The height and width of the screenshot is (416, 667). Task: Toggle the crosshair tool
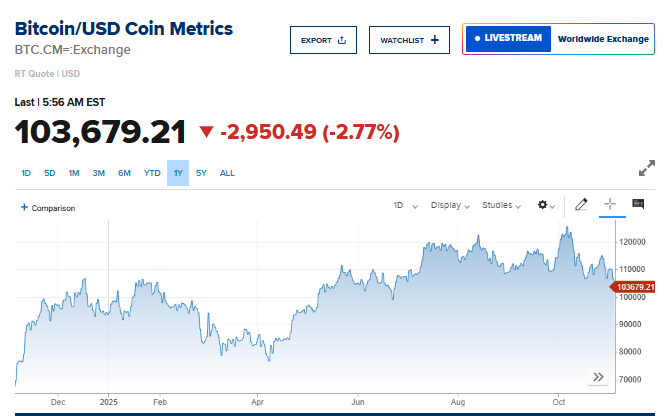click(609, 205)
